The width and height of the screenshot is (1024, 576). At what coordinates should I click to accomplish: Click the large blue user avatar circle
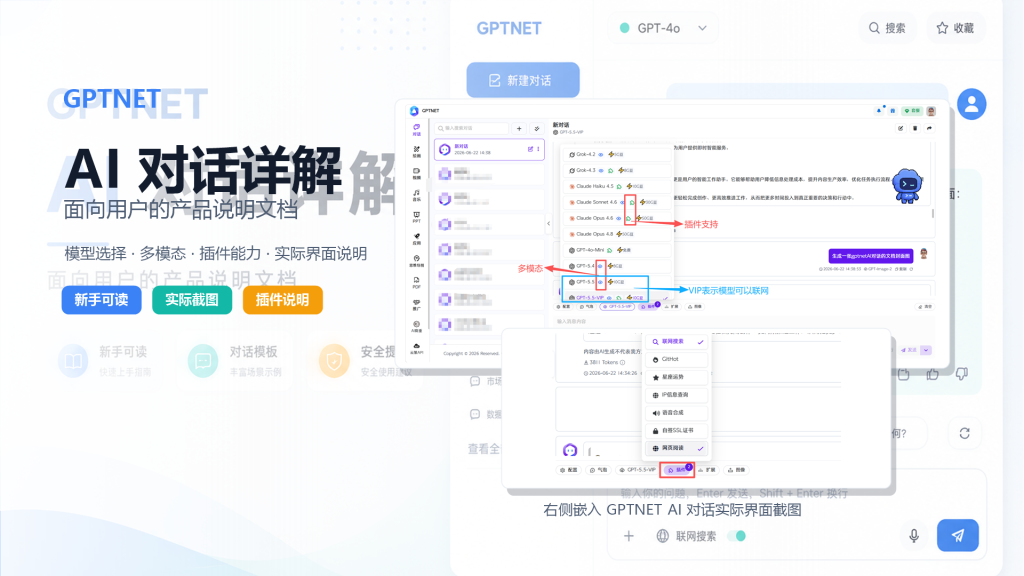[x=972, y=104]
